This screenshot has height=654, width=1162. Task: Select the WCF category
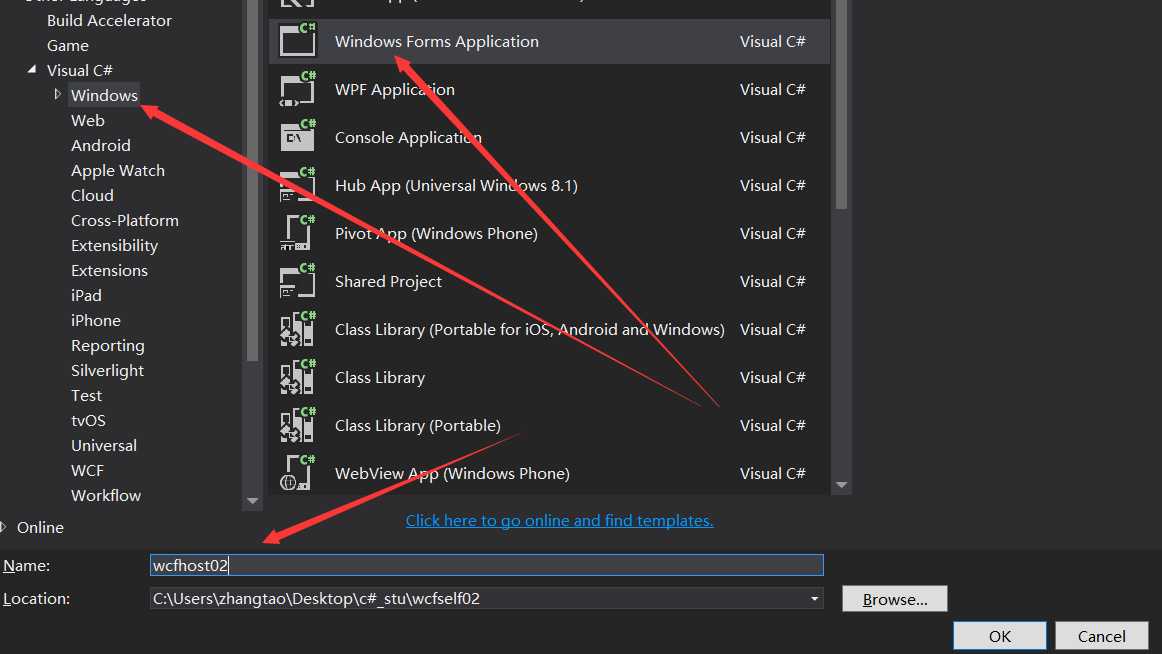87,471
